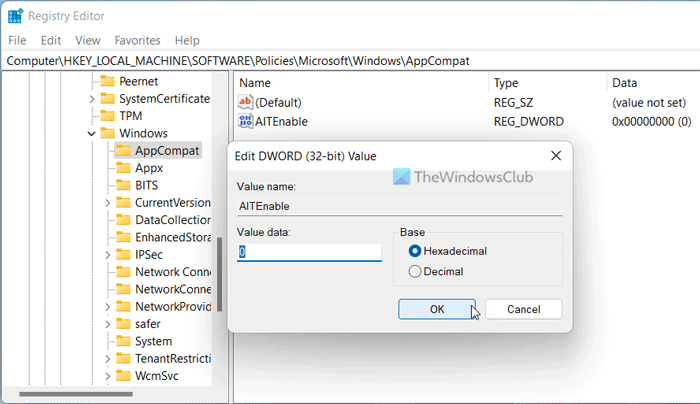Select the Decimal base option
Image resolution: width=700 pixels, height=404 pixels.
pos(415,271)
